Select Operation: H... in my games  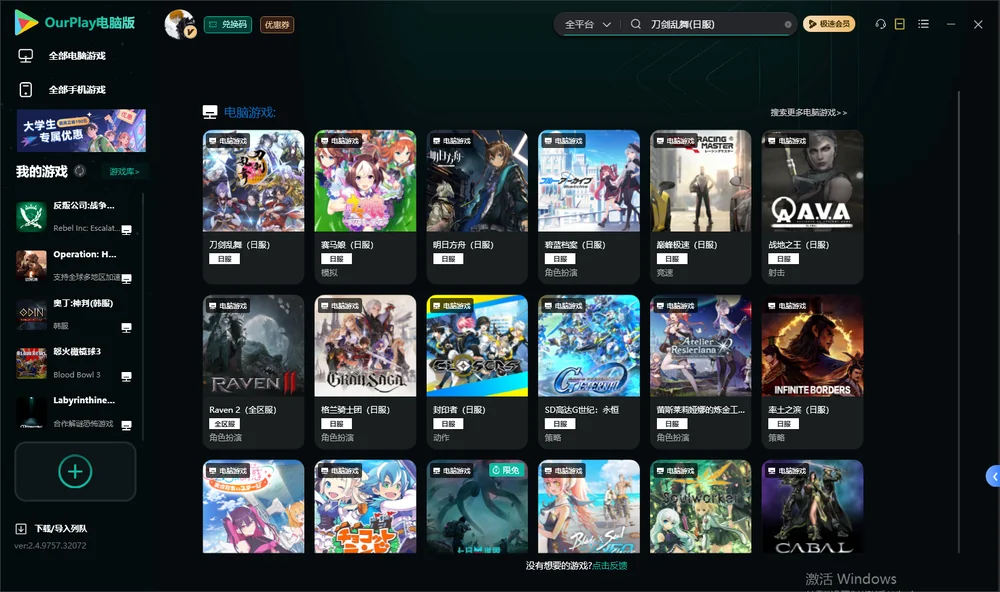74,265
